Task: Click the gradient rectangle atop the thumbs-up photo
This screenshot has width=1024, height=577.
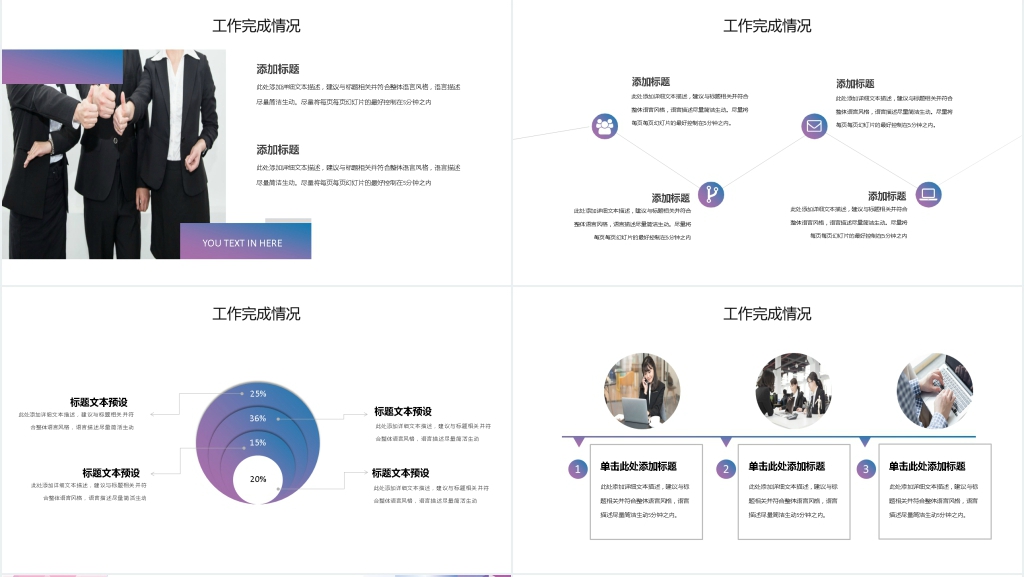Action: pos(62,67)
